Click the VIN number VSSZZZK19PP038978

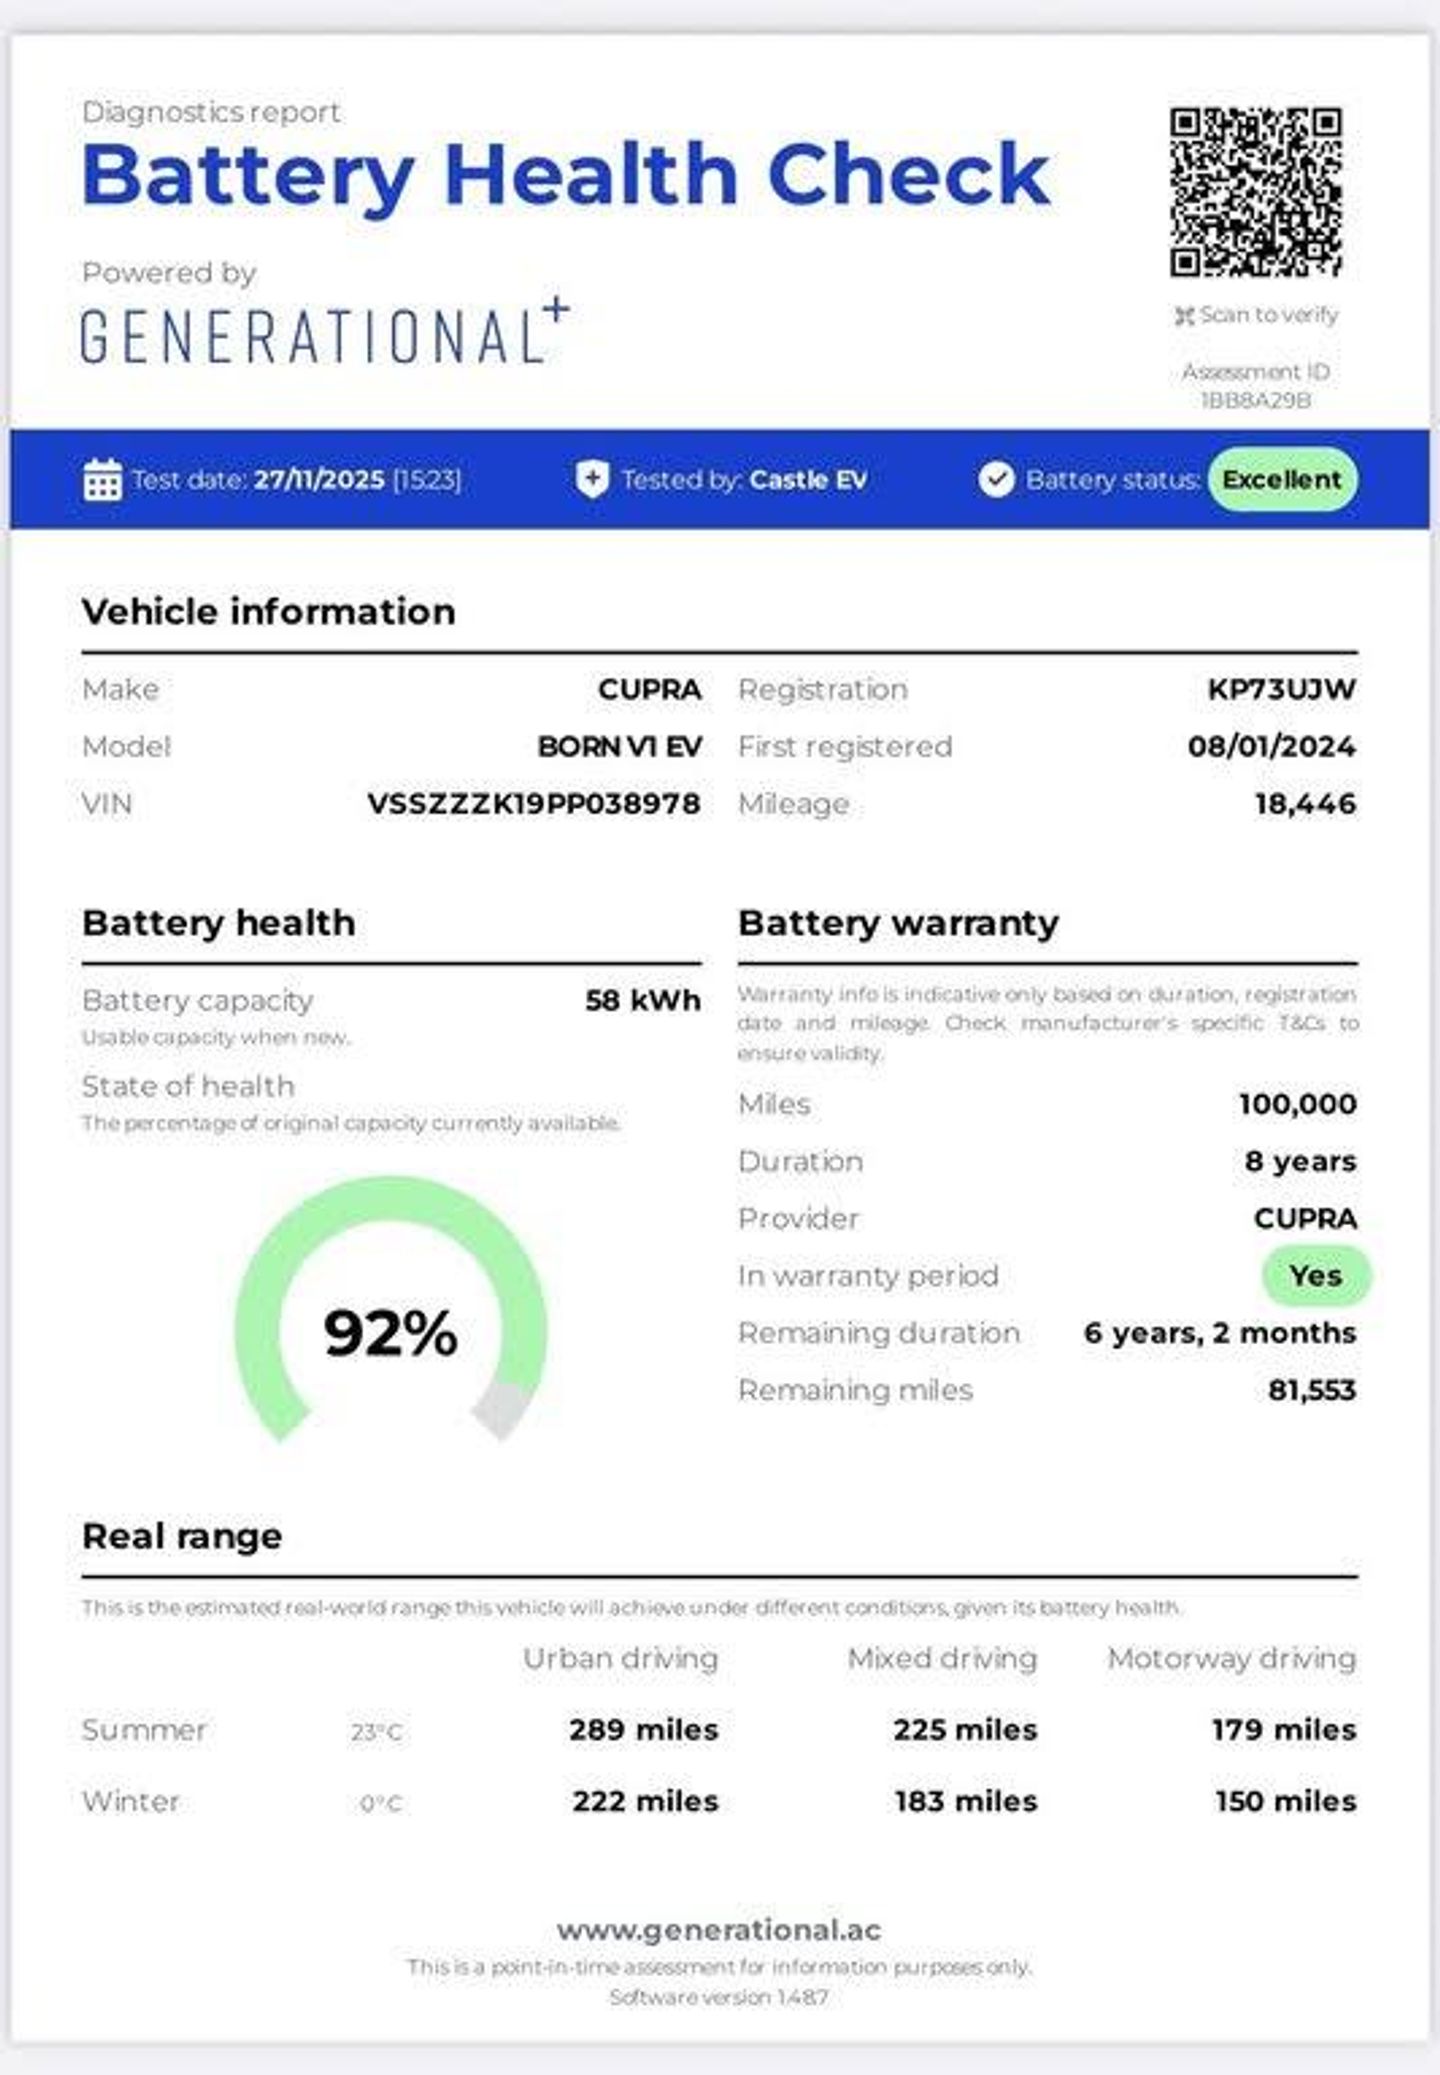(x=533, y=803)
